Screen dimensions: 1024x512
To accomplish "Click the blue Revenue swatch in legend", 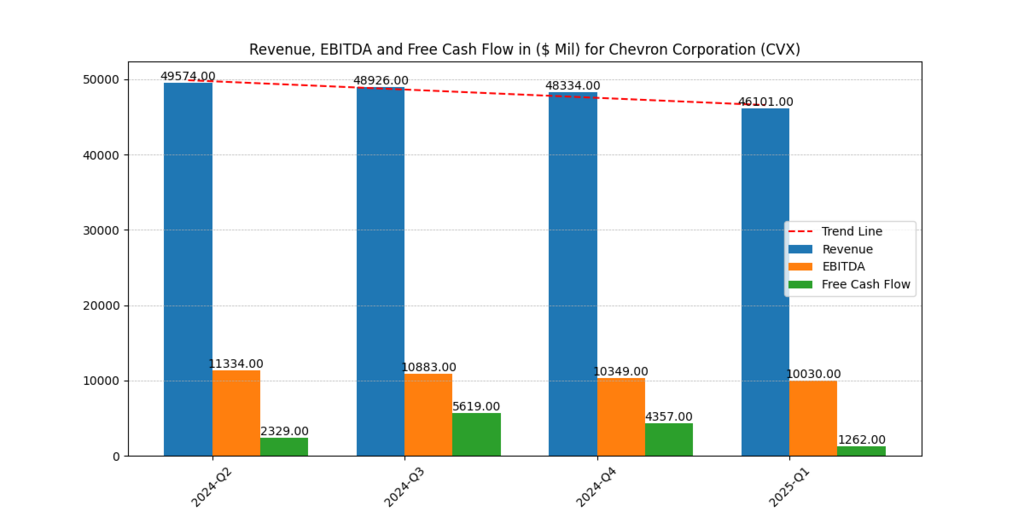I will click(801, 249).
